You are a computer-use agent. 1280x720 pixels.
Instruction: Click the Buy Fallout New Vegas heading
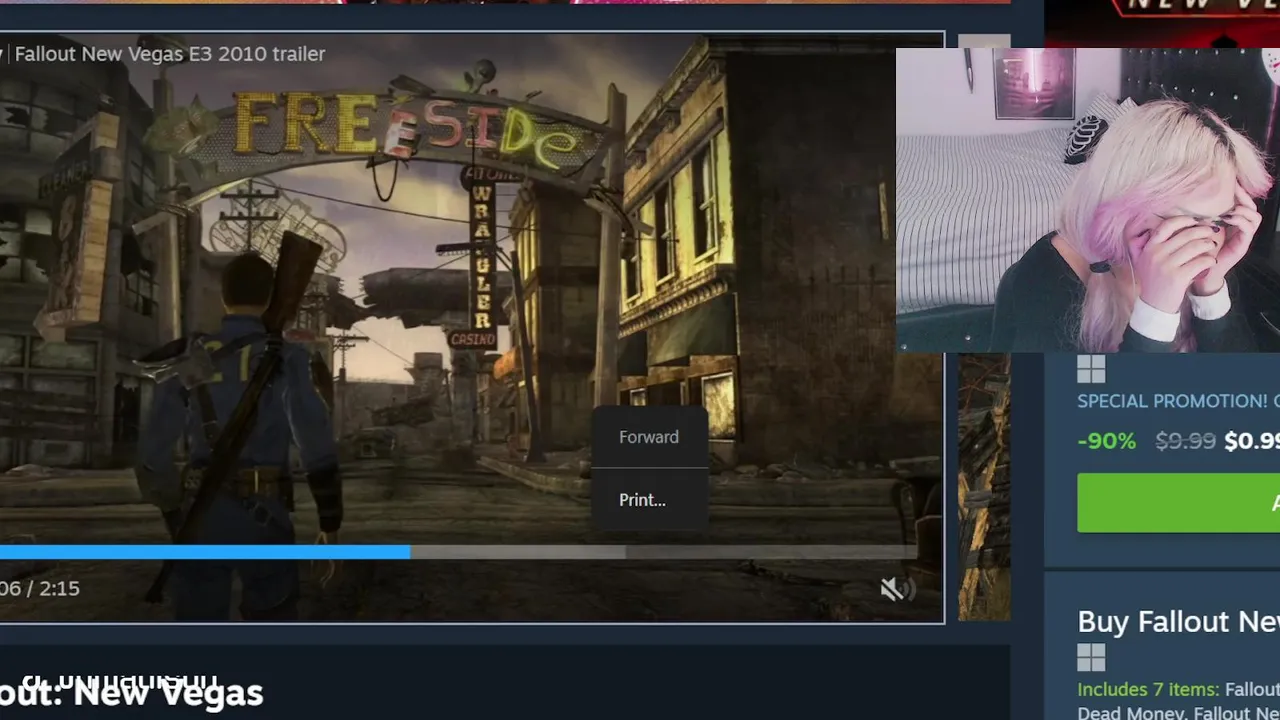tap(1178, 621)
